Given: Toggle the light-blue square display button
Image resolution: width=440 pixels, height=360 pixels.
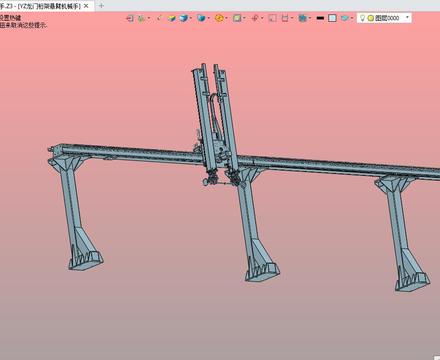Looking at the screenshot, I should [332, 18].
